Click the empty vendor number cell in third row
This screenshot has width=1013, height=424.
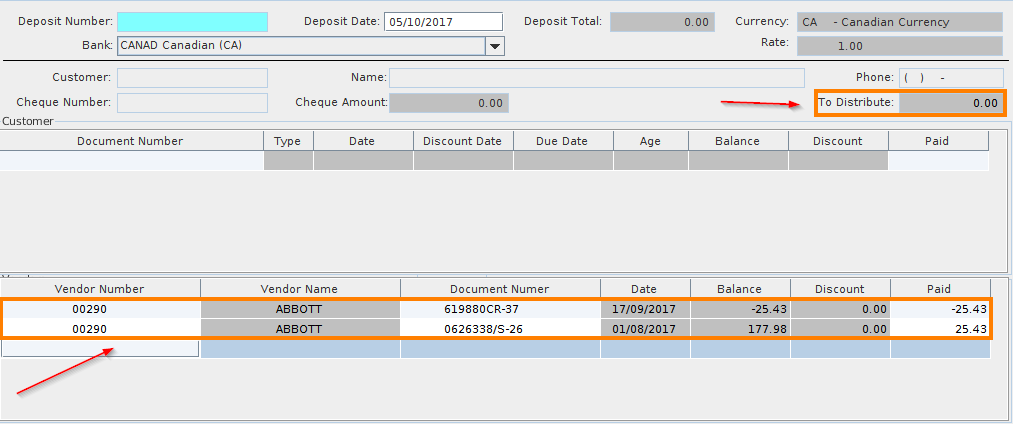[x=100, y=348]
